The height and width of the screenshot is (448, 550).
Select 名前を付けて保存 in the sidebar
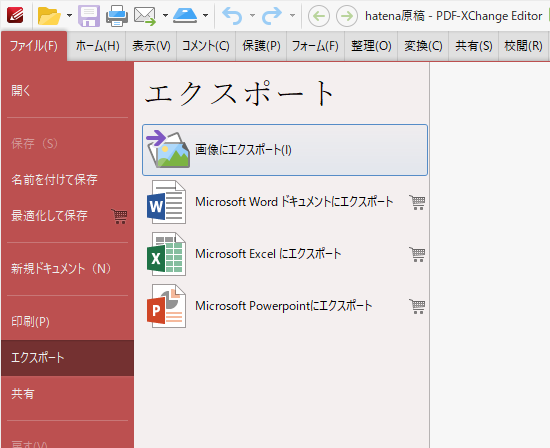(x=67, y=180)
